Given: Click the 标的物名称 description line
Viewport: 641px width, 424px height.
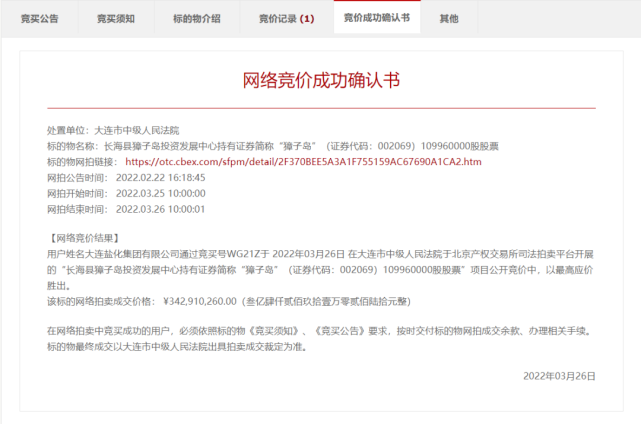Looking at the screenshot, I should [273, 146].
